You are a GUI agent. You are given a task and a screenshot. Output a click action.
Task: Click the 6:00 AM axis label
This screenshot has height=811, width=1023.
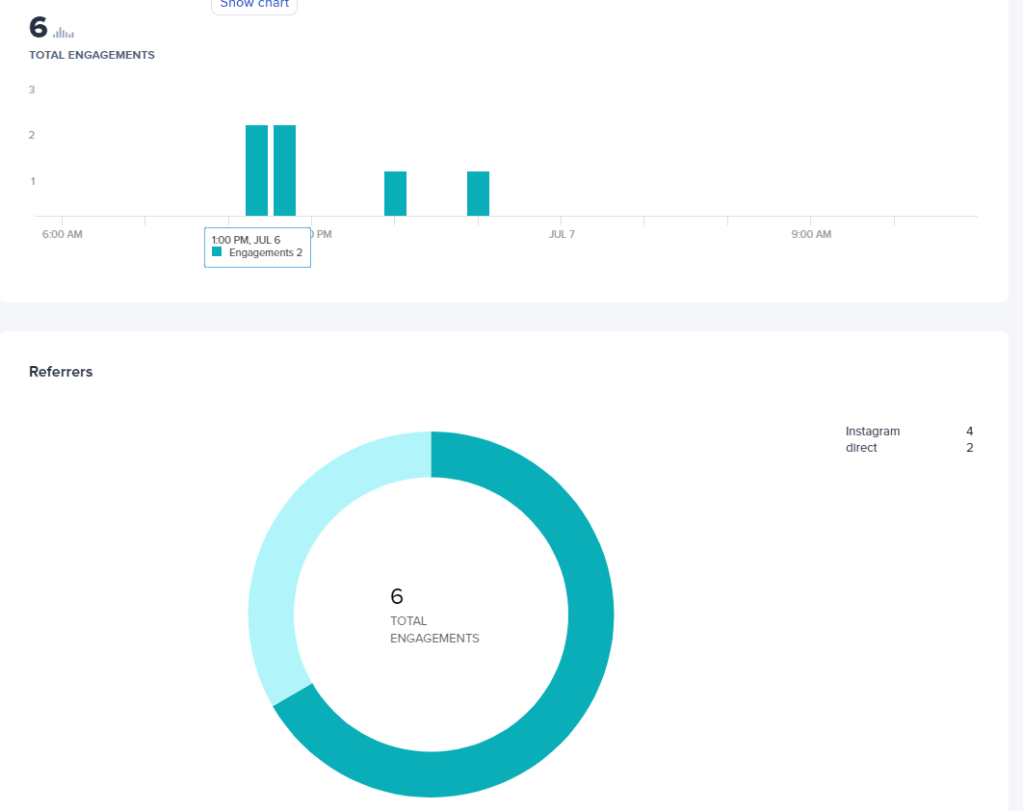click(x=62, y=233)
